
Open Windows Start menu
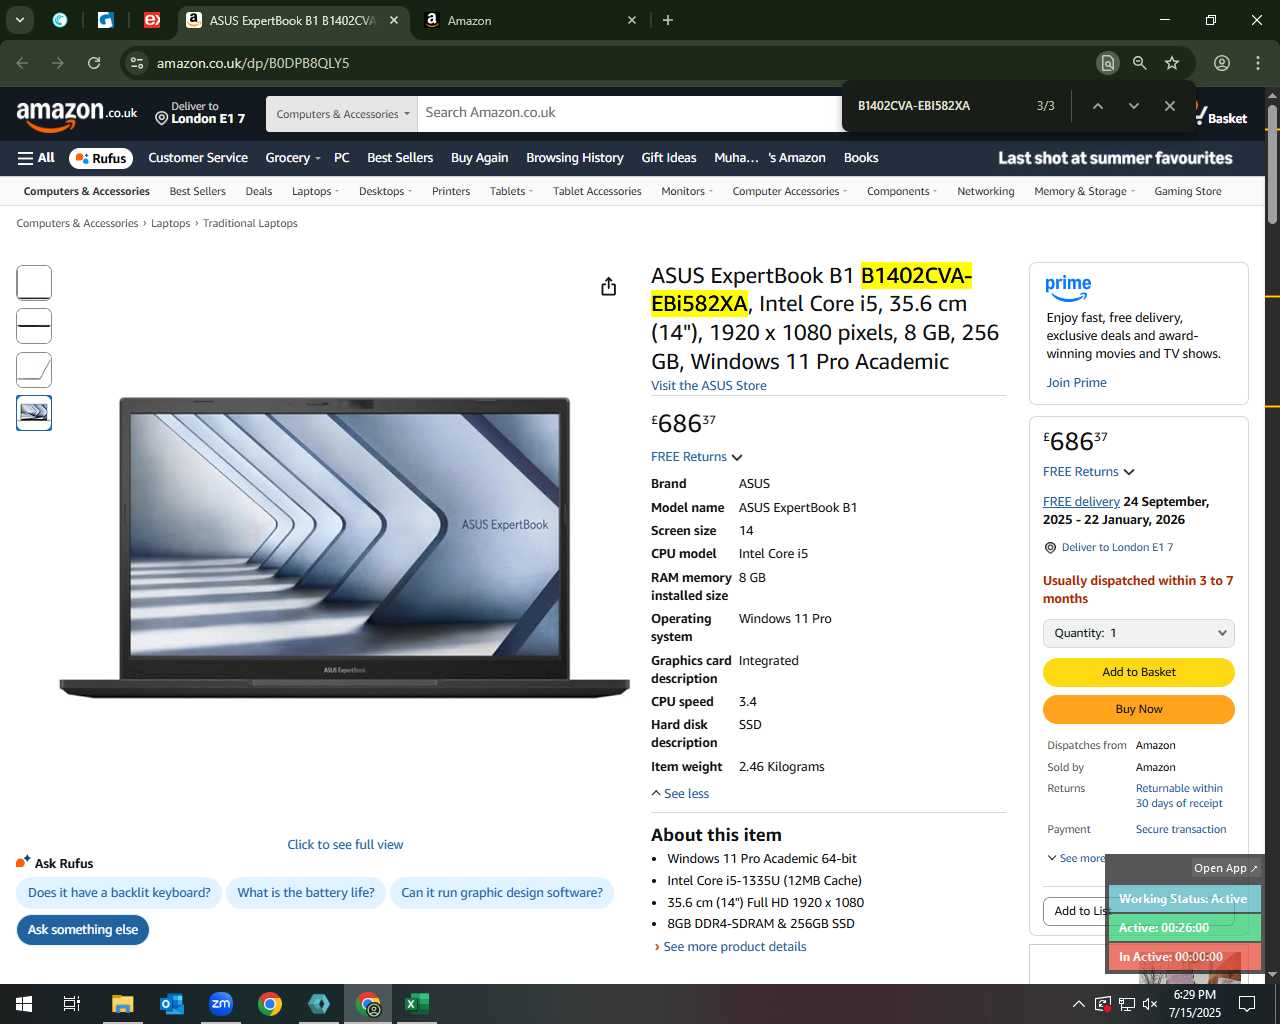23,1004
